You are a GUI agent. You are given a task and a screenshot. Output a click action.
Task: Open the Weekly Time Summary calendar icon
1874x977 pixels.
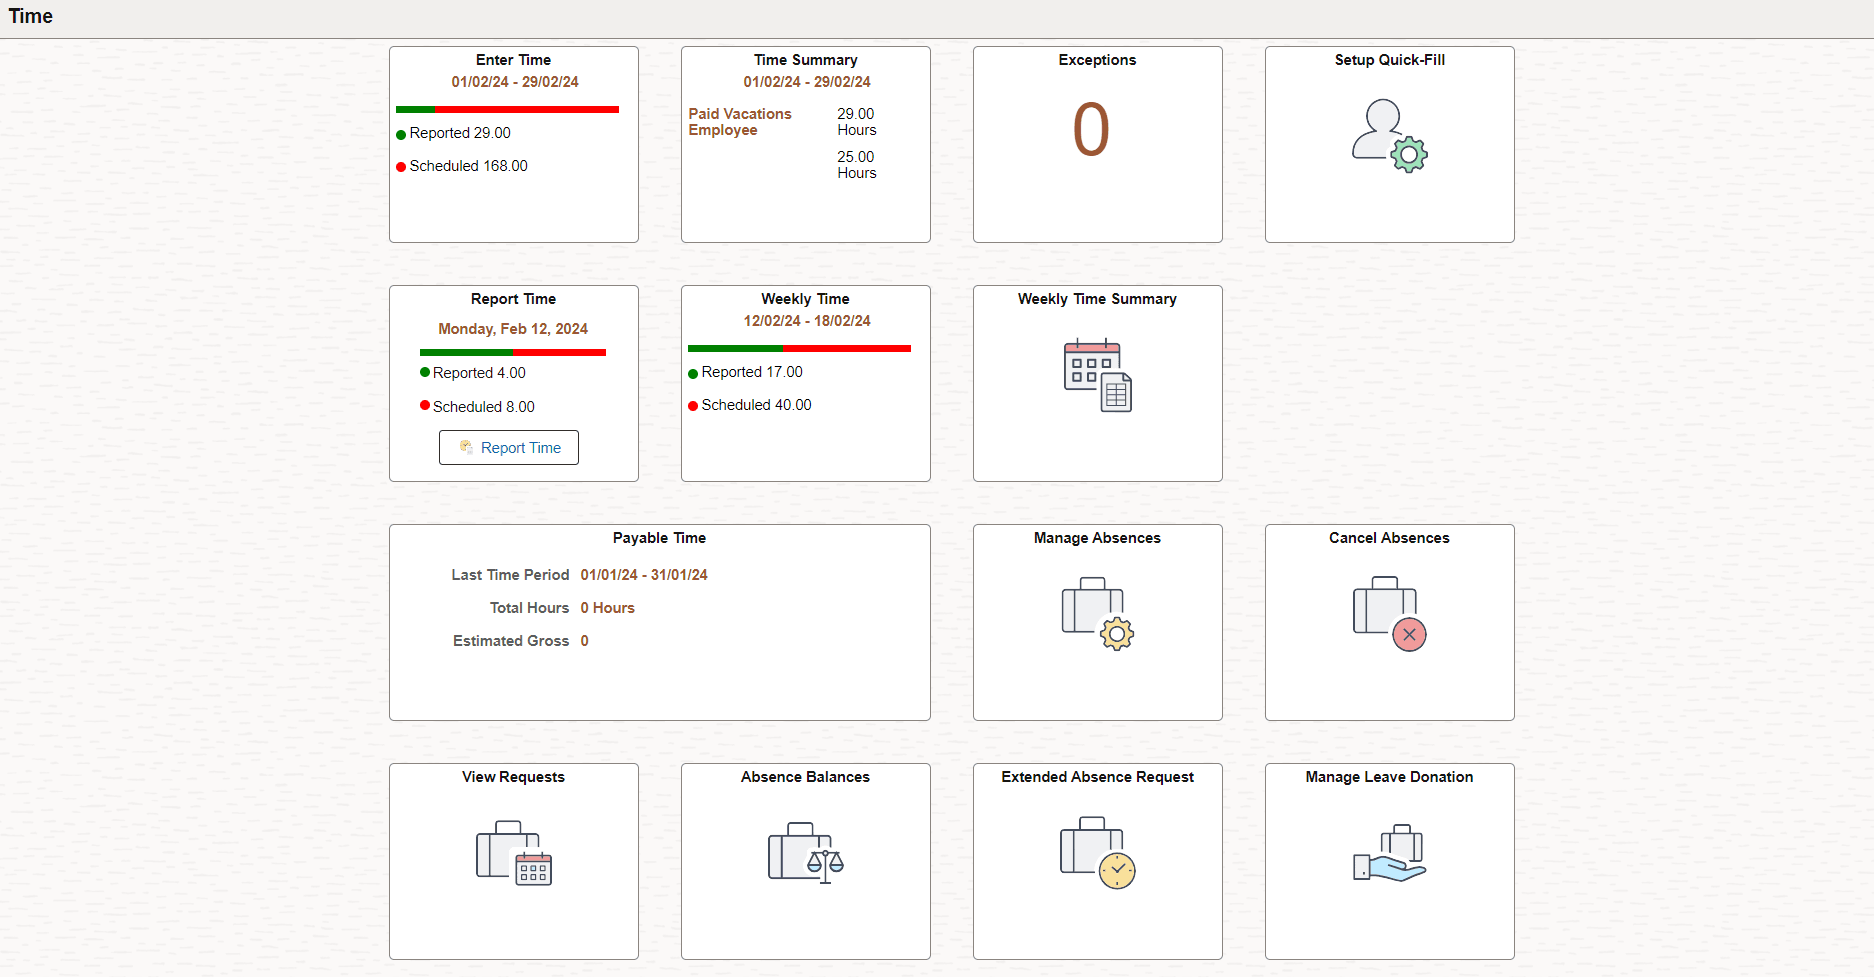[1097, 376]
